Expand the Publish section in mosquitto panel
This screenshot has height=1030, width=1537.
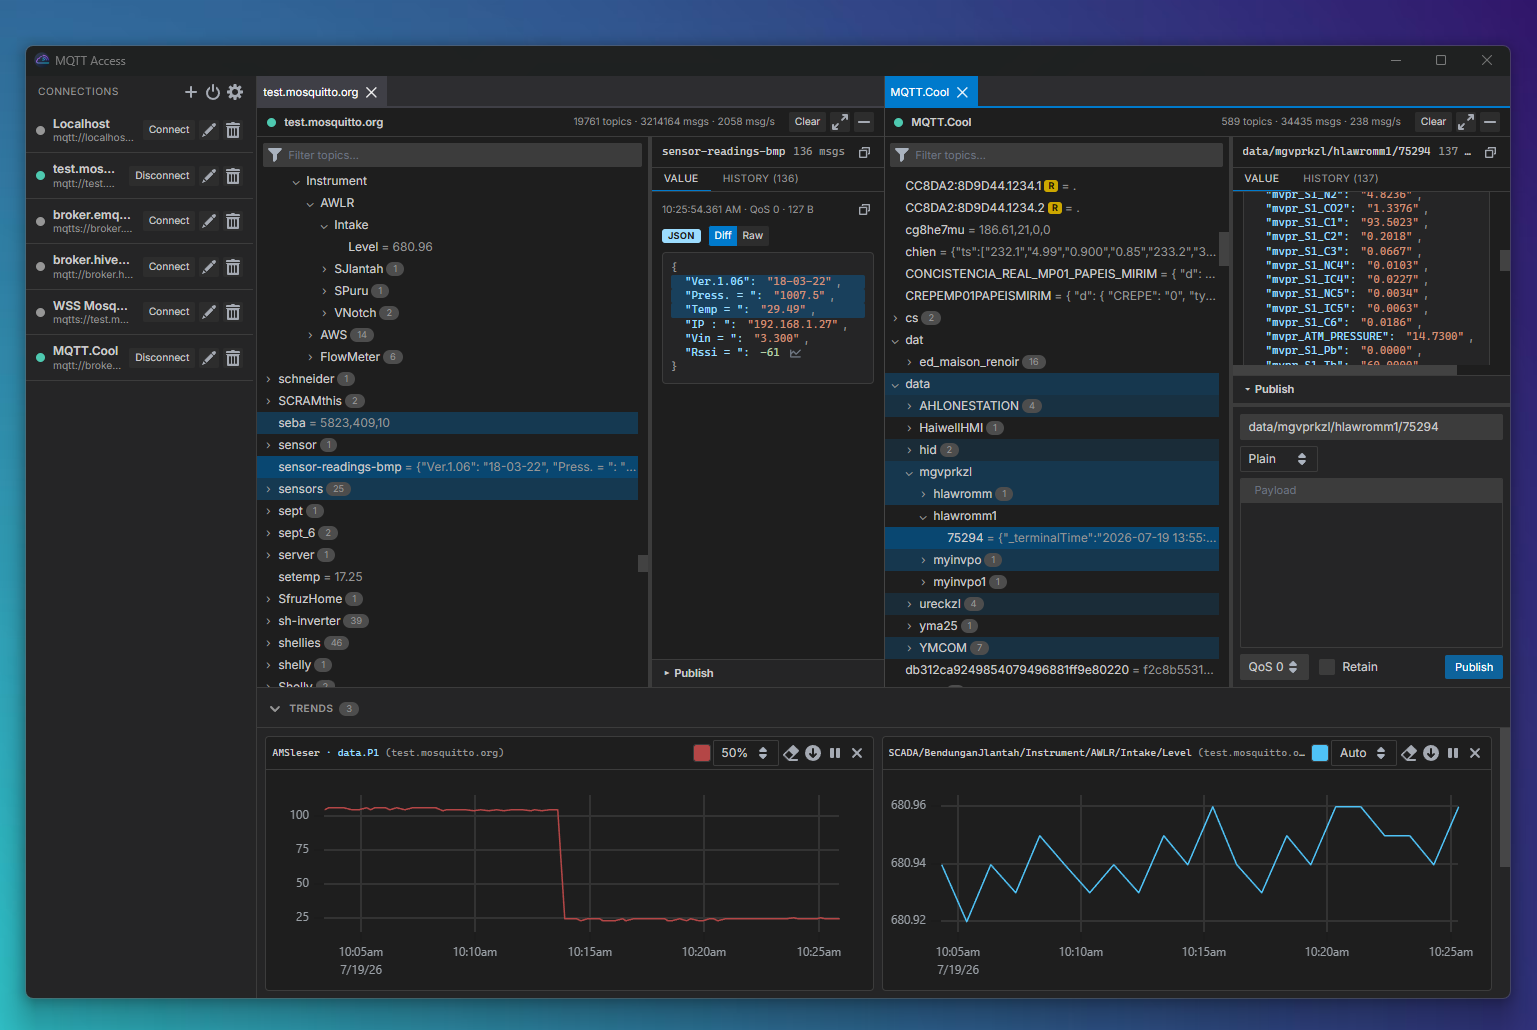pyautogui.click(x=688, y=674)
